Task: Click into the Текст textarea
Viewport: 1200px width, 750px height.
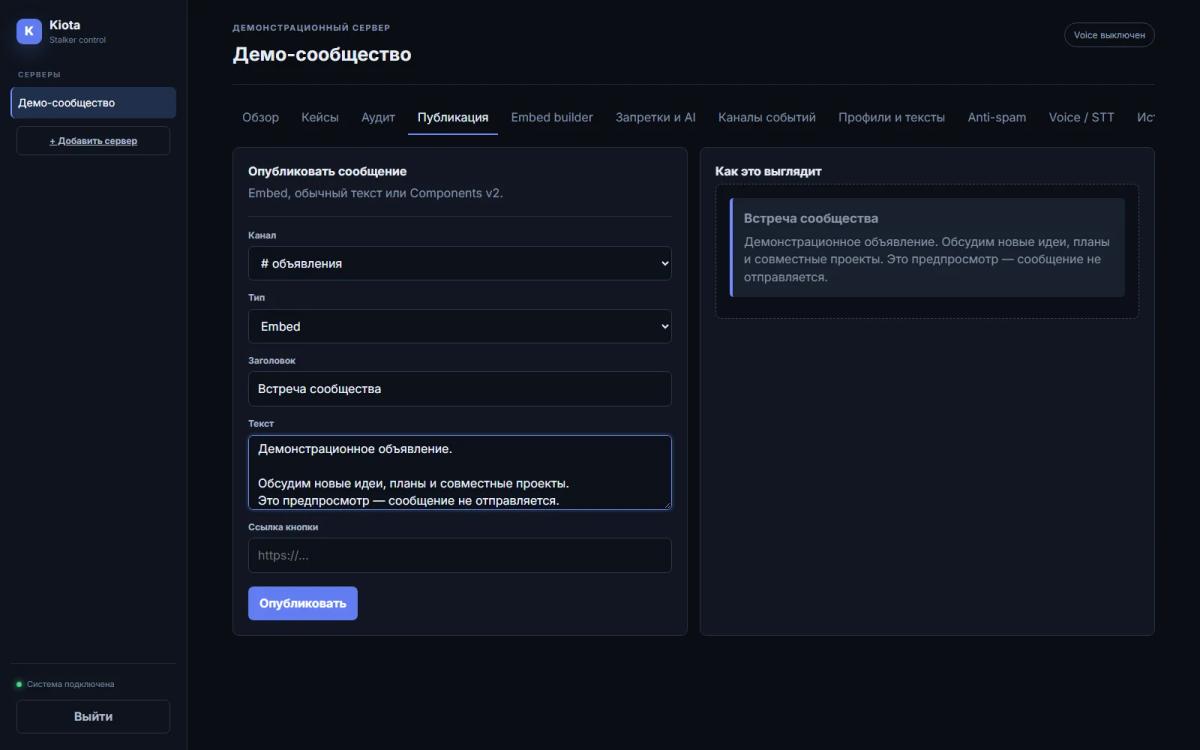Action: 460,472
